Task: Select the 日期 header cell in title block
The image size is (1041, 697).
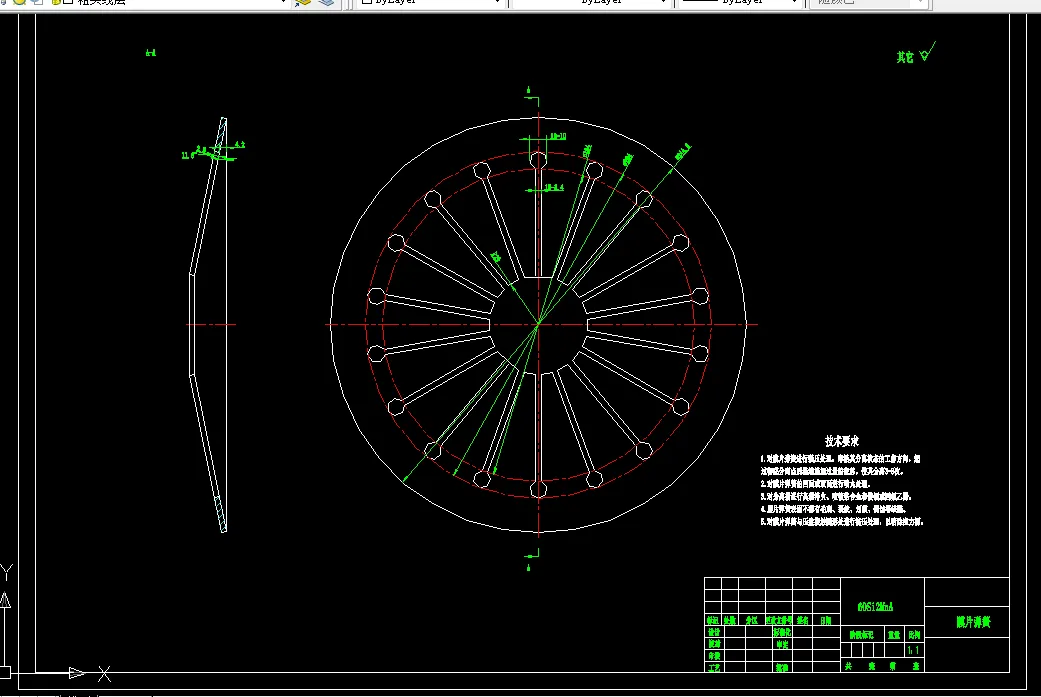Action: pos(826,621)
